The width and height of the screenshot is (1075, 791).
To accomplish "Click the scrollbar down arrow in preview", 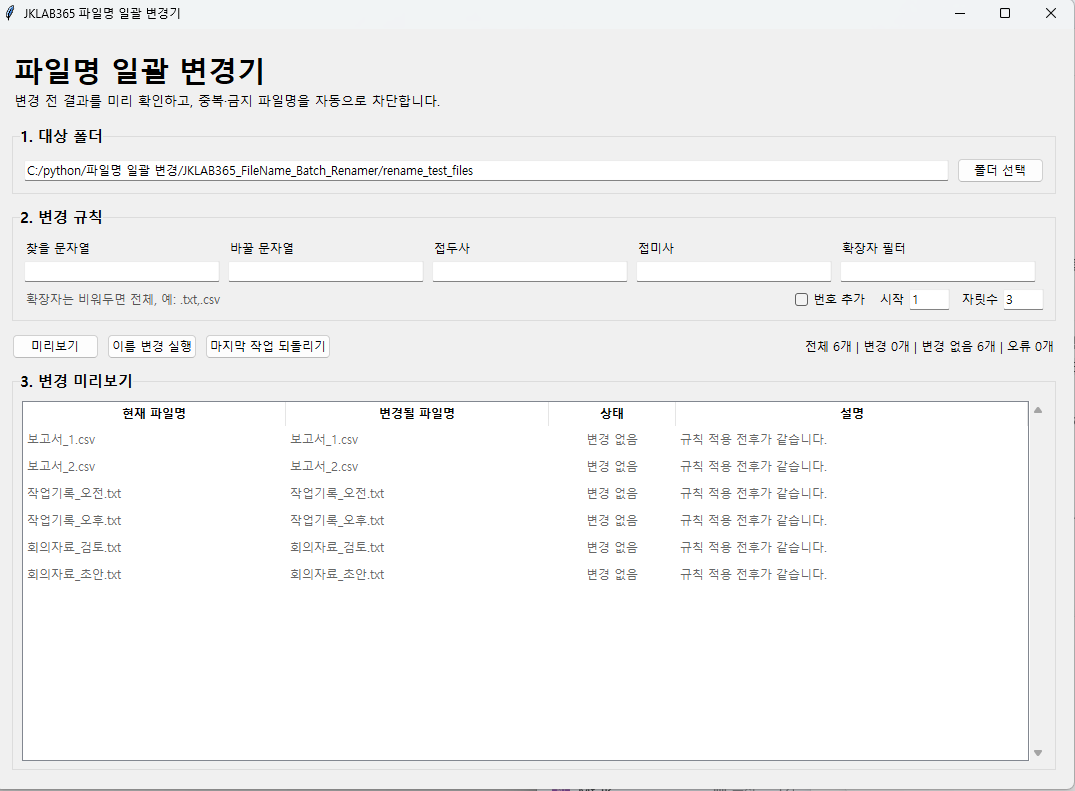I will (x=1038, y=753).
